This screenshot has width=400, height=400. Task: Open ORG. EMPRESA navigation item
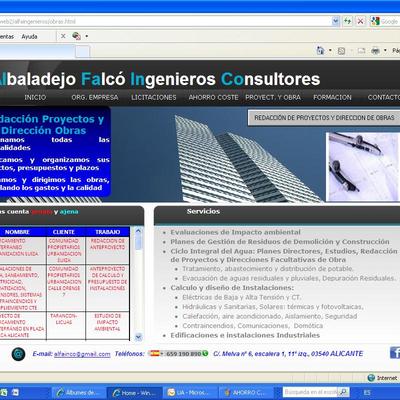pos(95,97)
